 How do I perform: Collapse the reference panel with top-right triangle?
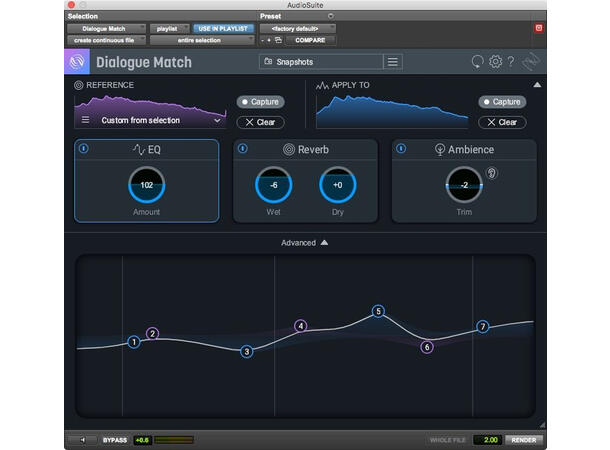click(537, 85)
